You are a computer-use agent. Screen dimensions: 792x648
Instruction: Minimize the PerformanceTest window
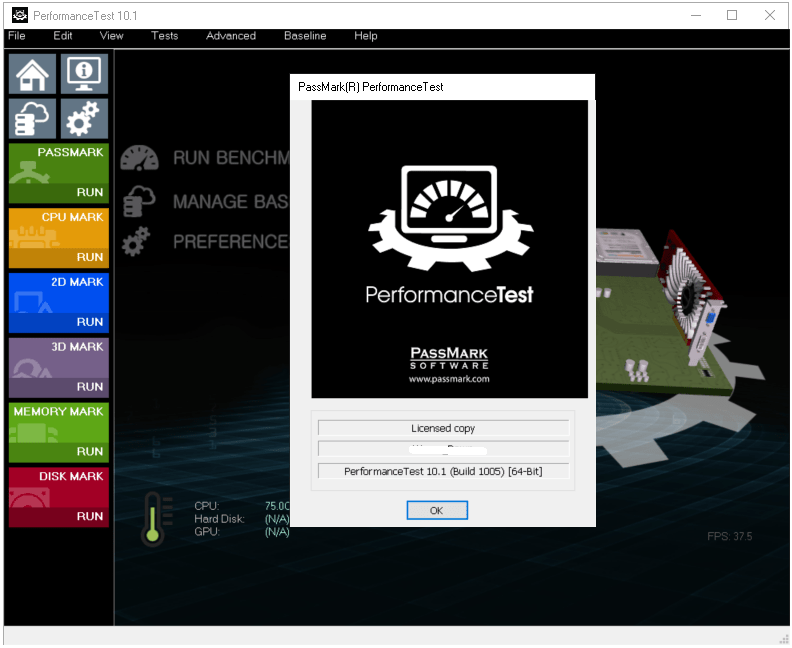point(696,16)
